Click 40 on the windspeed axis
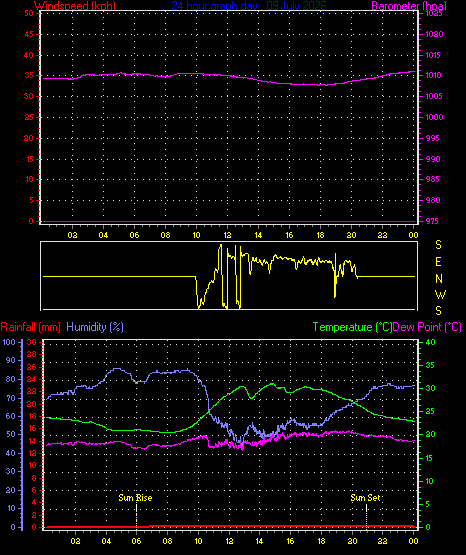This screenshot has width=466, height=555. coord(29,55)
